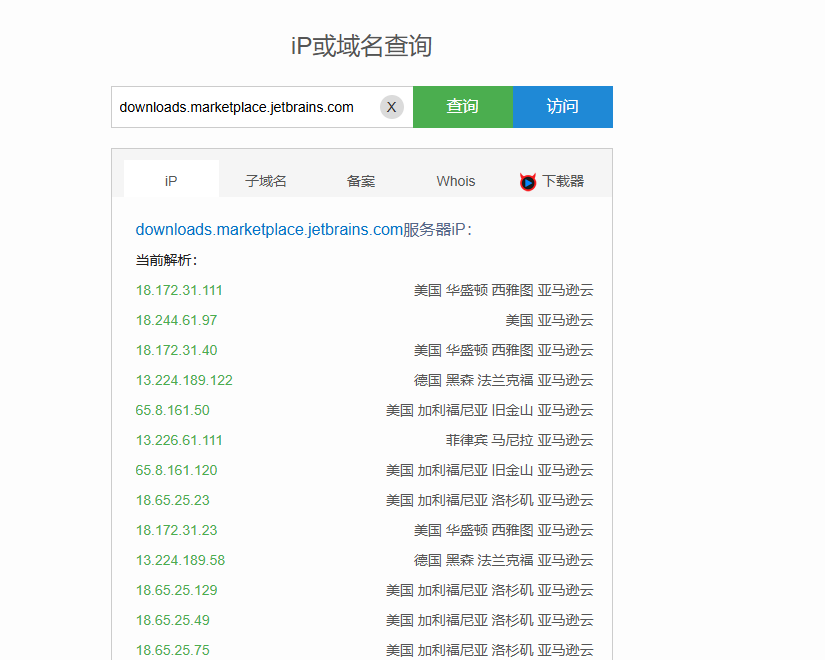The image size is (825, 660).
Task: Click IP address 13.226.61.111
Action: pyautogui.click(x=179, y=441)
